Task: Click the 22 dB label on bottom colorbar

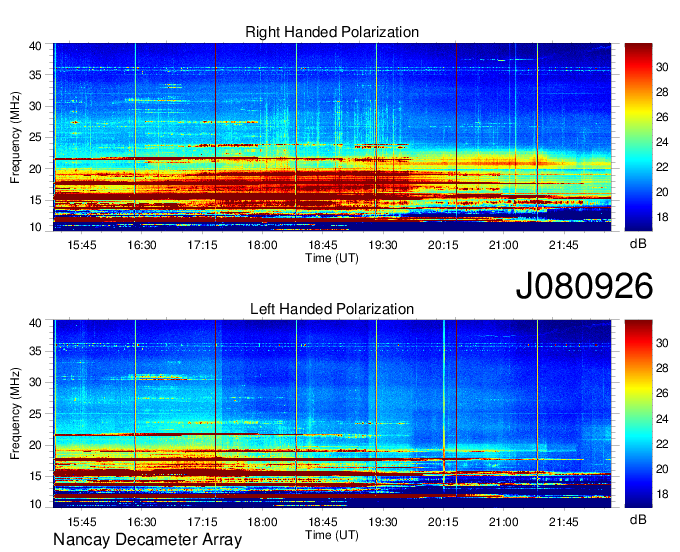Action: tap(662, 444)
